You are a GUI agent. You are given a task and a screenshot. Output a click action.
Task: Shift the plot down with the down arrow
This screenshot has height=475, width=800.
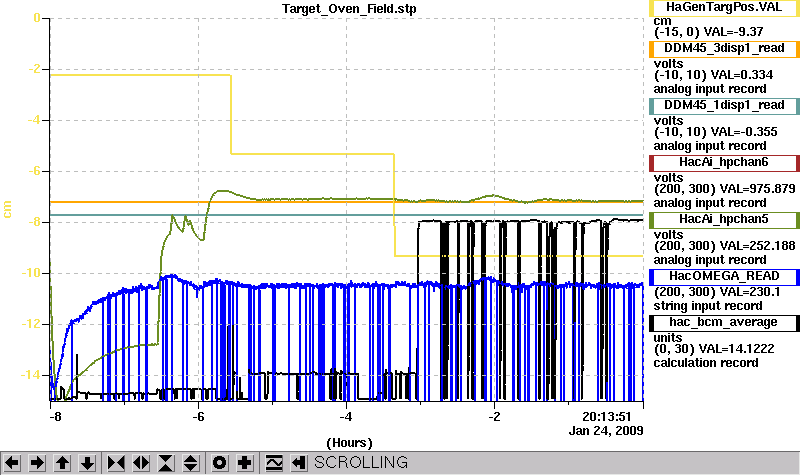pyautogui.click(x=87, y=463)
